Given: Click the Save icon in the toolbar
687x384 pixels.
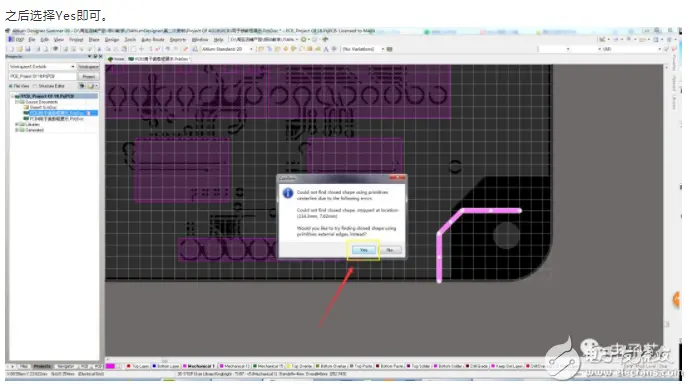Looking at the screenshot, I should (x=28, y=49).
